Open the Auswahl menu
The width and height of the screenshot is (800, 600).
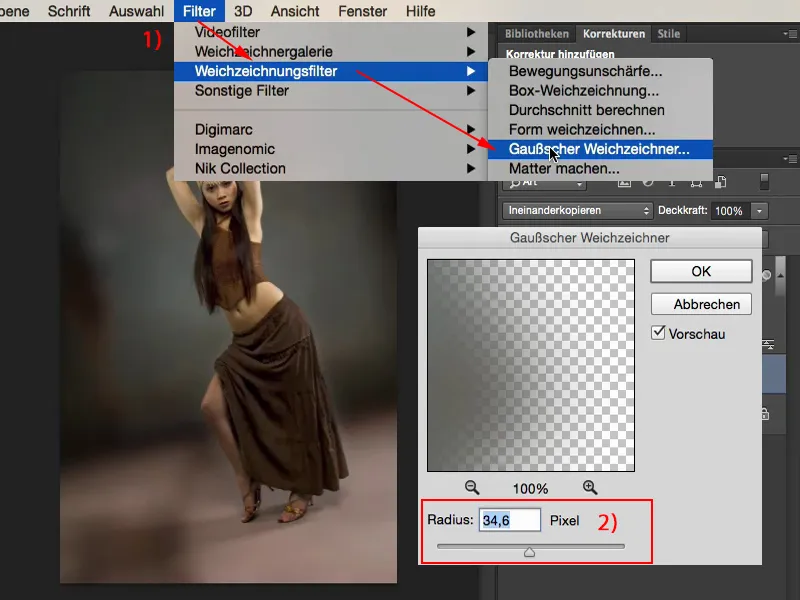[136, 11]
